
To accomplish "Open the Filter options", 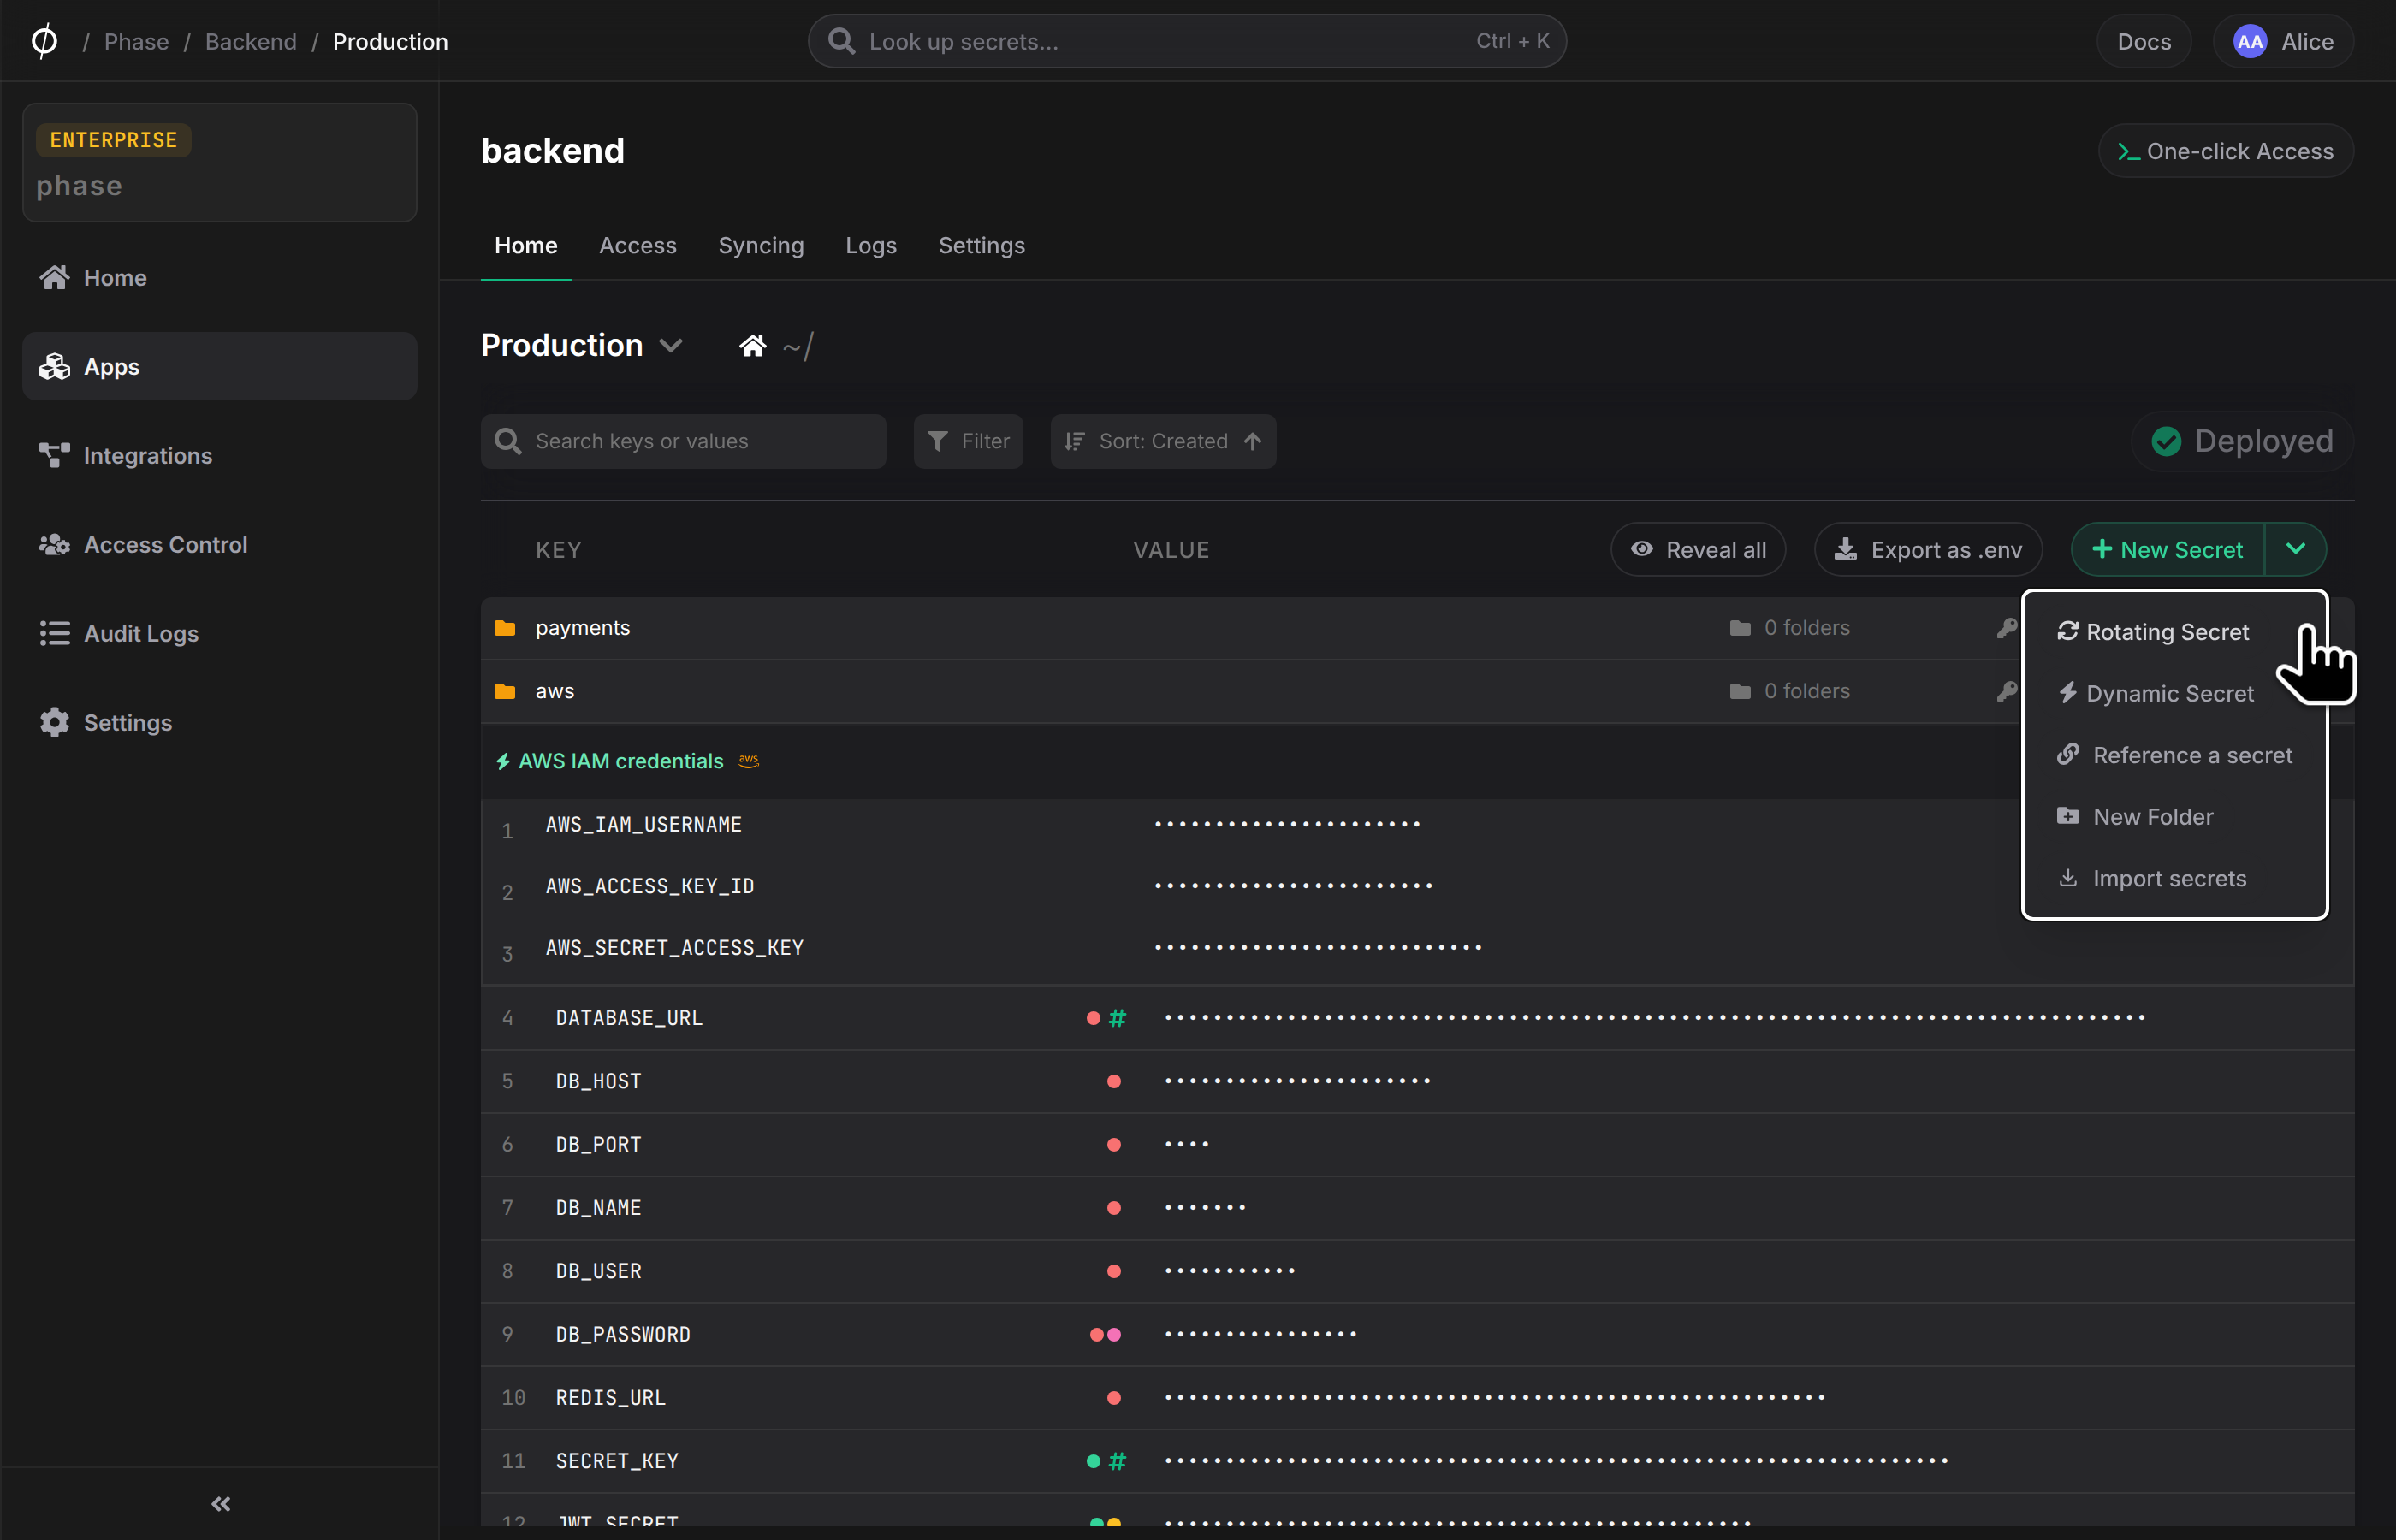I will (968, 441).
